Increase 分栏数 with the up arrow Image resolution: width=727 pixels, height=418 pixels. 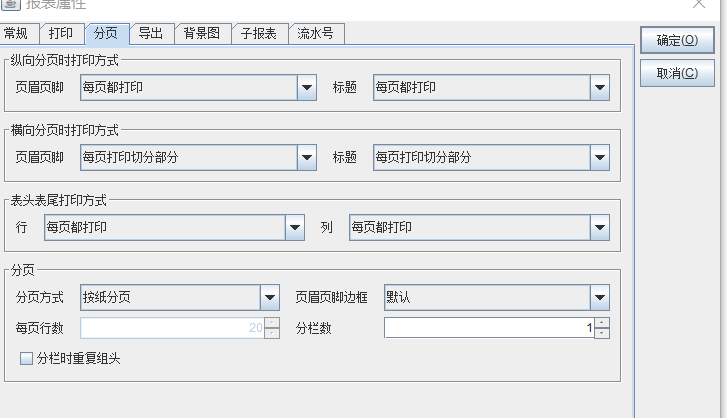pos(602,322)
